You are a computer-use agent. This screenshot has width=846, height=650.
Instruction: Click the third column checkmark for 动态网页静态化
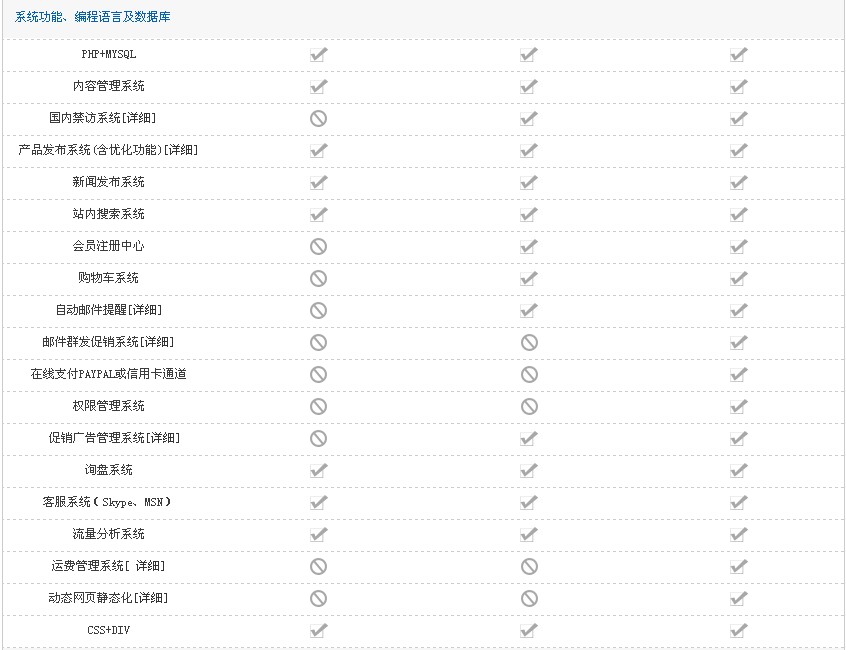(739, 598)
